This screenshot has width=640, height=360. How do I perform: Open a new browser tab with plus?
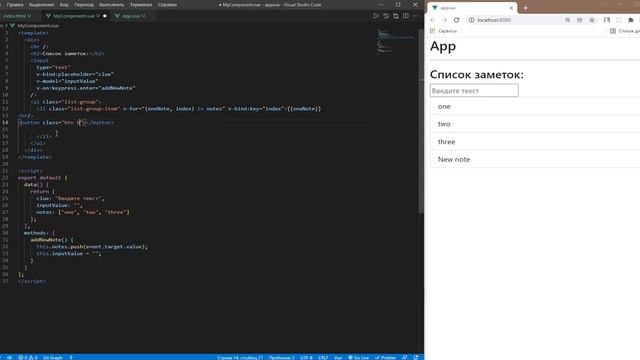click(x=525, y=8)
